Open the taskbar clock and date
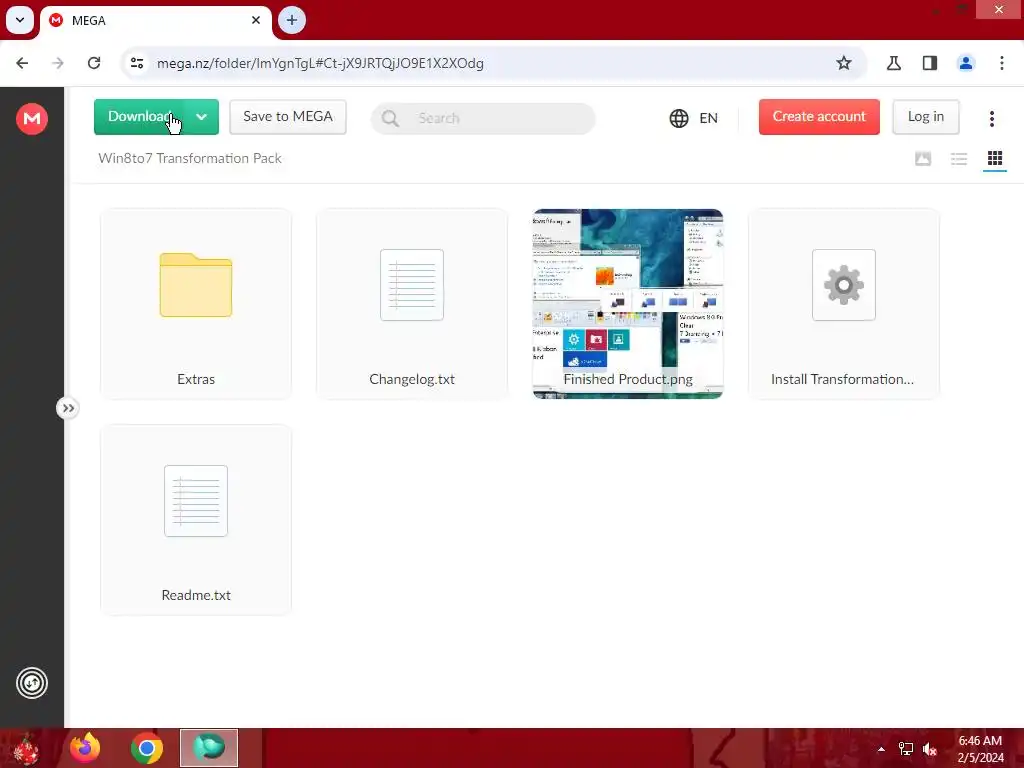The image size is (1024, 768). (x=980, y=749)
